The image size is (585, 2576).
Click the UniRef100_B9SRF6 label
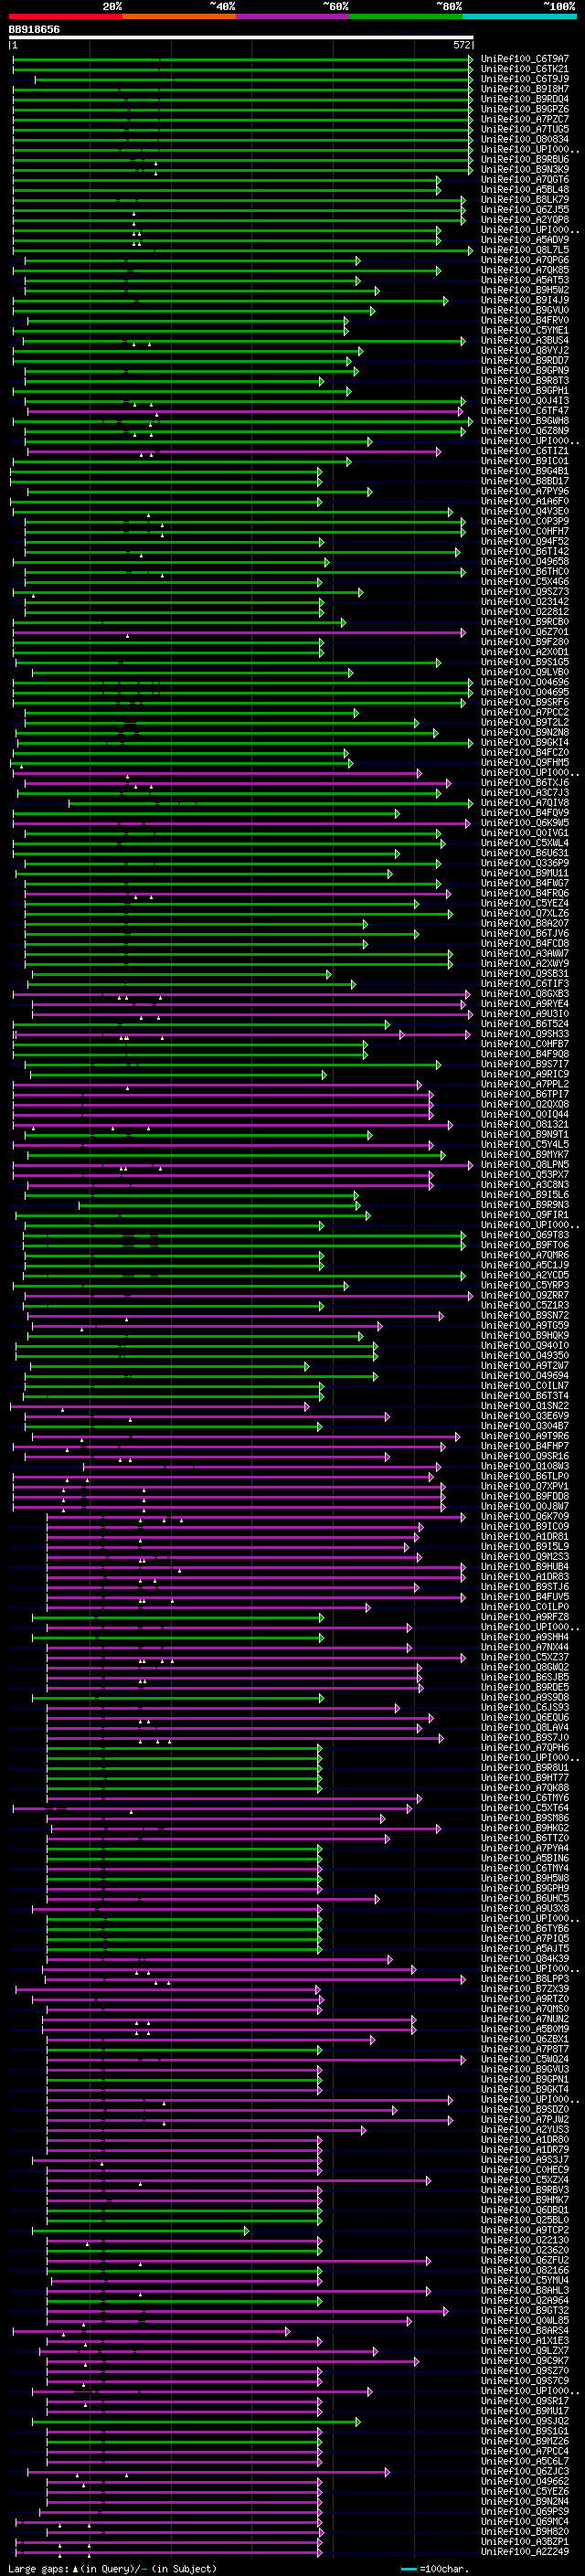pyautogui.click(x=525, y=702)
